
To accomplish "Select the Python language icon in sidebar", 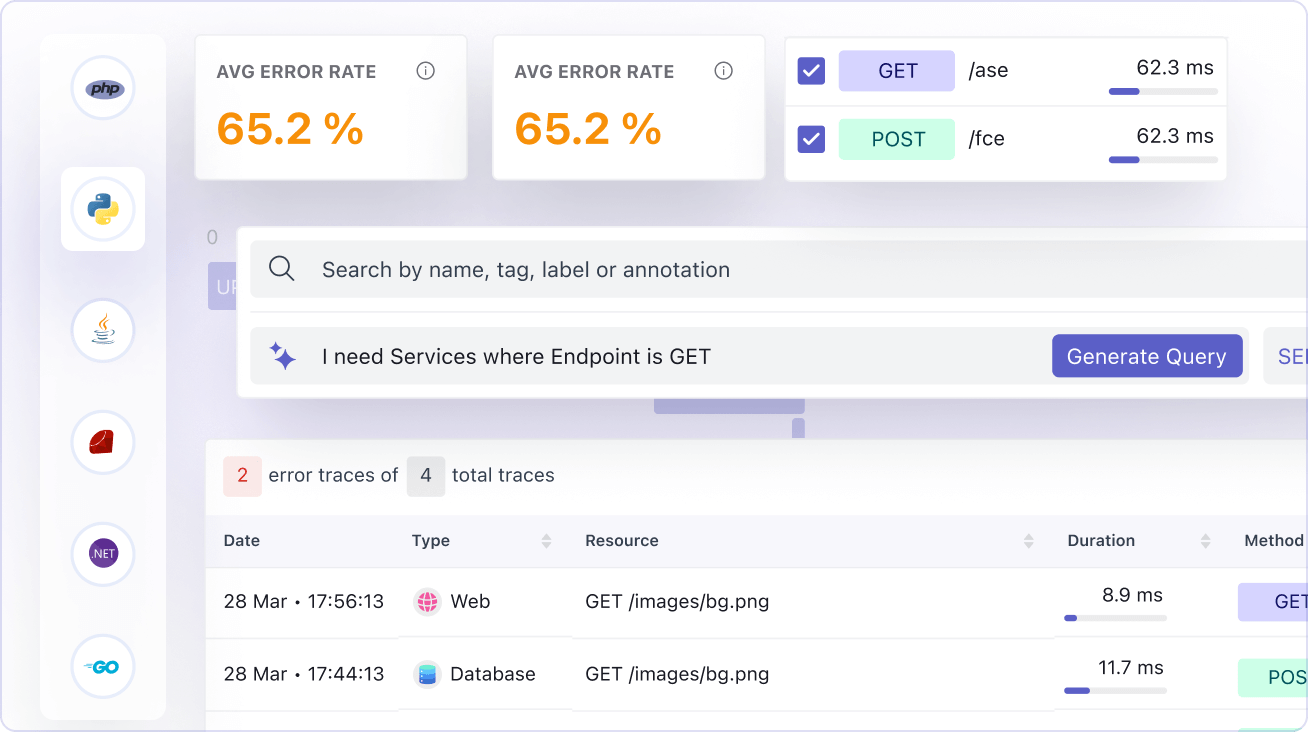I will [103, 209].
